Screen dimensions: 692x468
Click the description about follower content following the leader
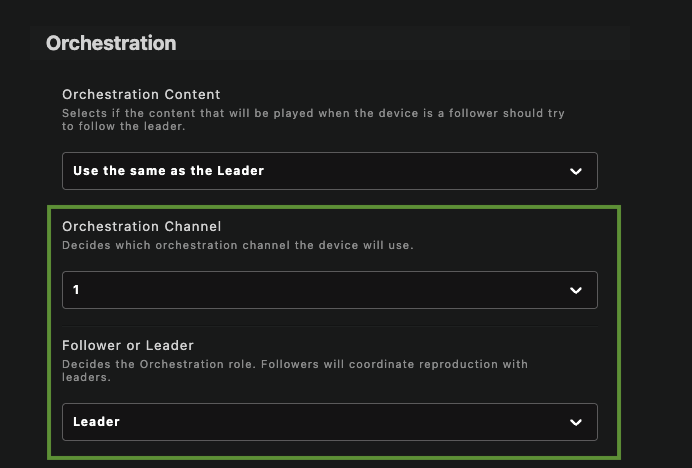(313, 120)
